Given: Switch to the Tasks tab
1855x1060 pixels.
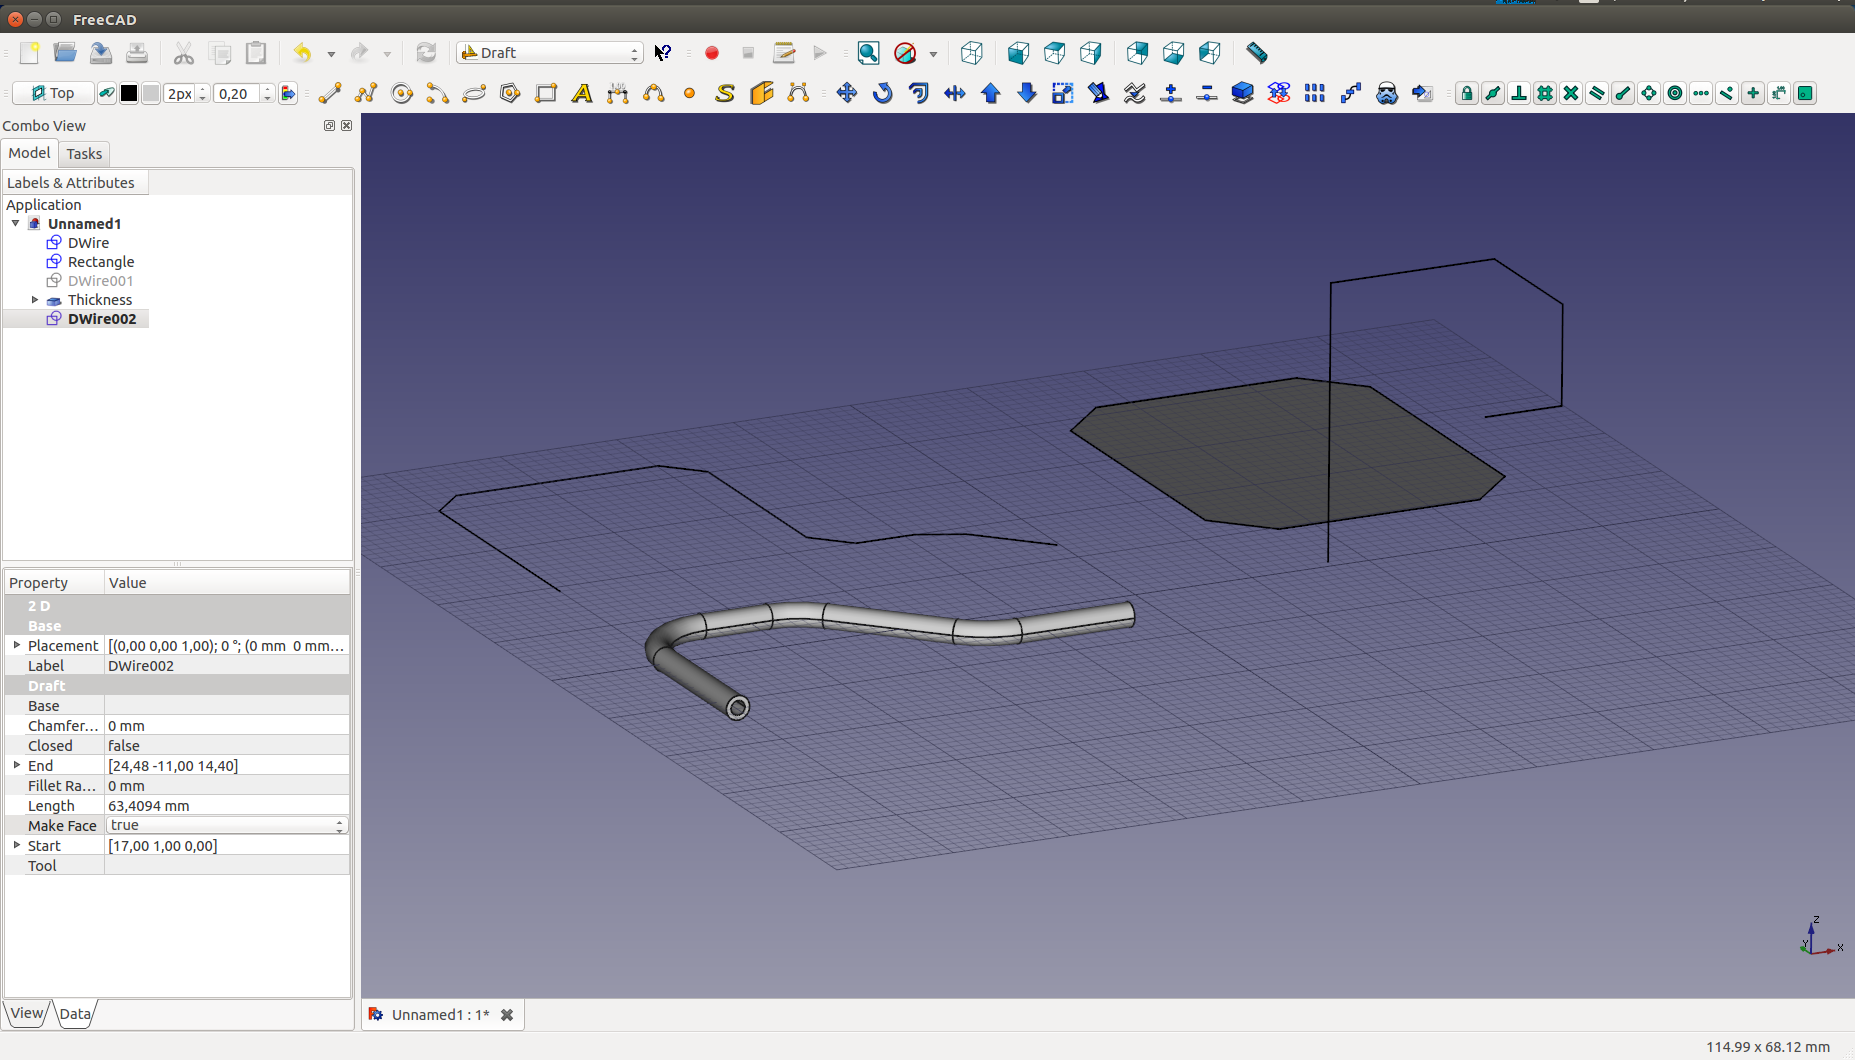Looking at the screenshot, I should (84, 154).
